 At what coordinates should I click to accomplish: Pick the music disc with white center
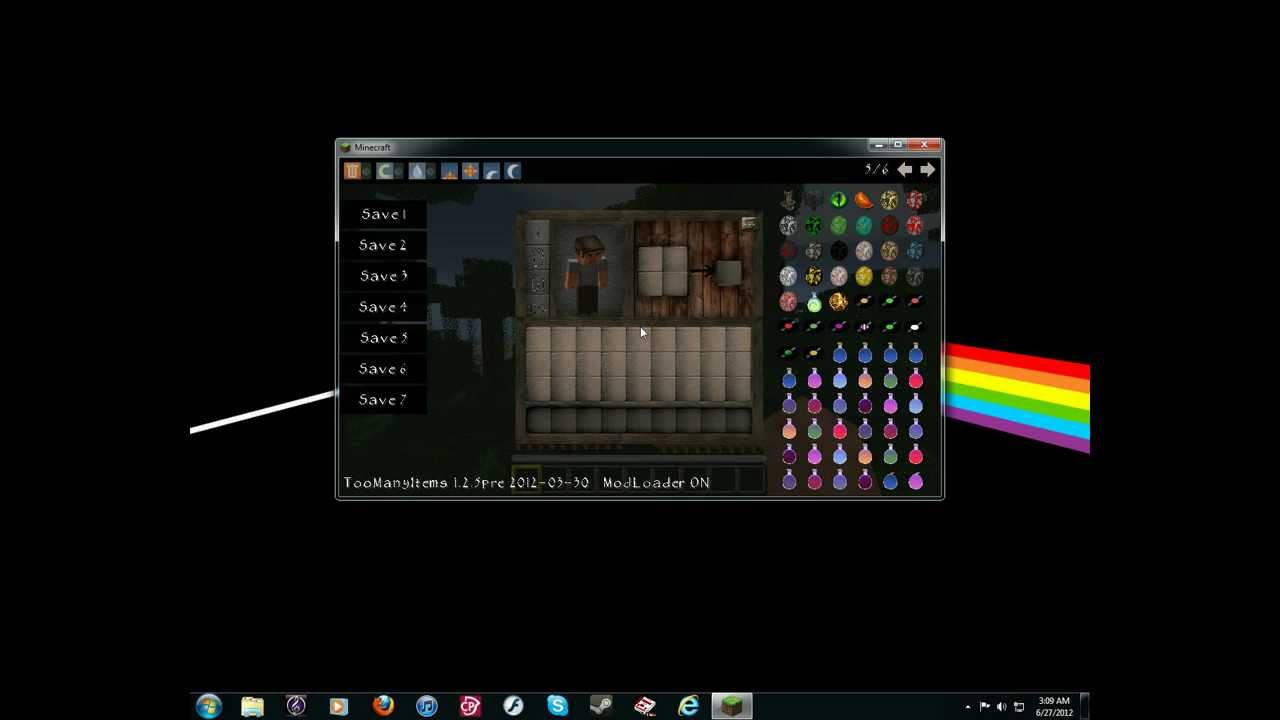pyautogui.click(x=915, y=327)
